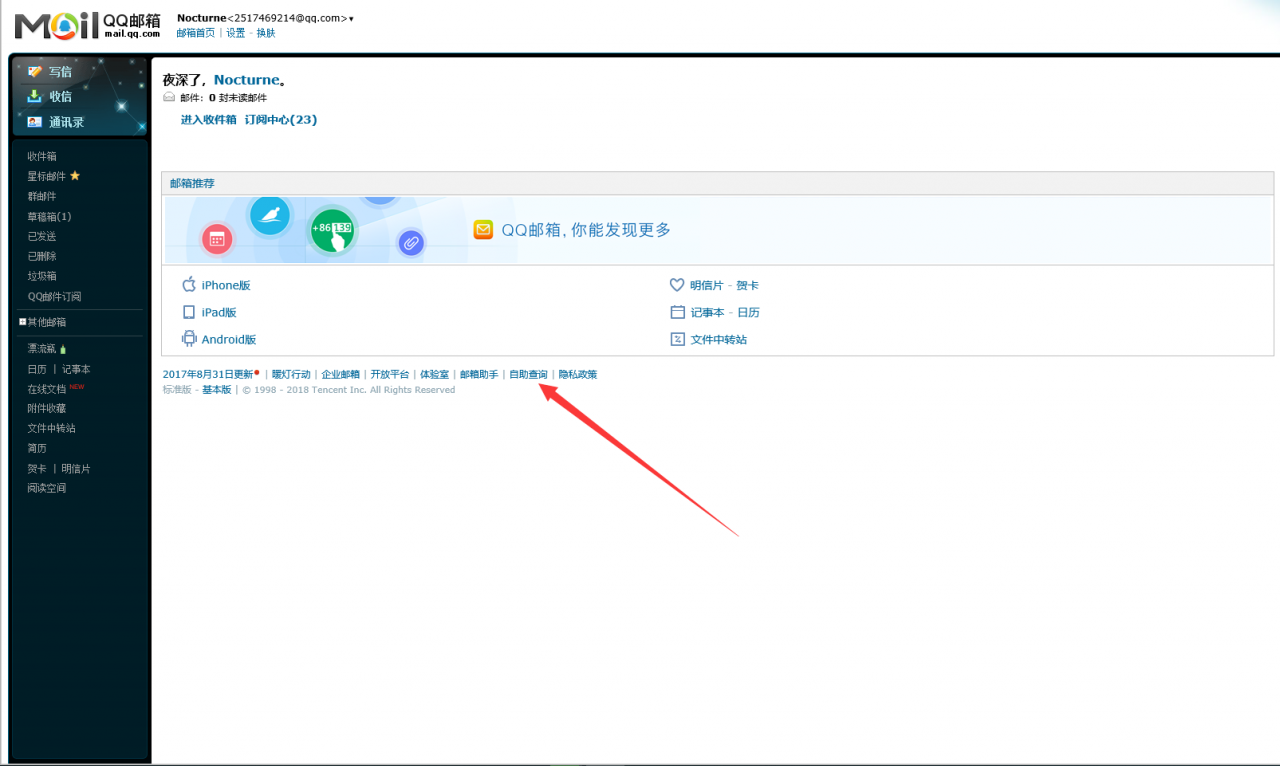Click the green +86 139 circle icon
This screenshot has width=1280, height=766.
(332, 232)
